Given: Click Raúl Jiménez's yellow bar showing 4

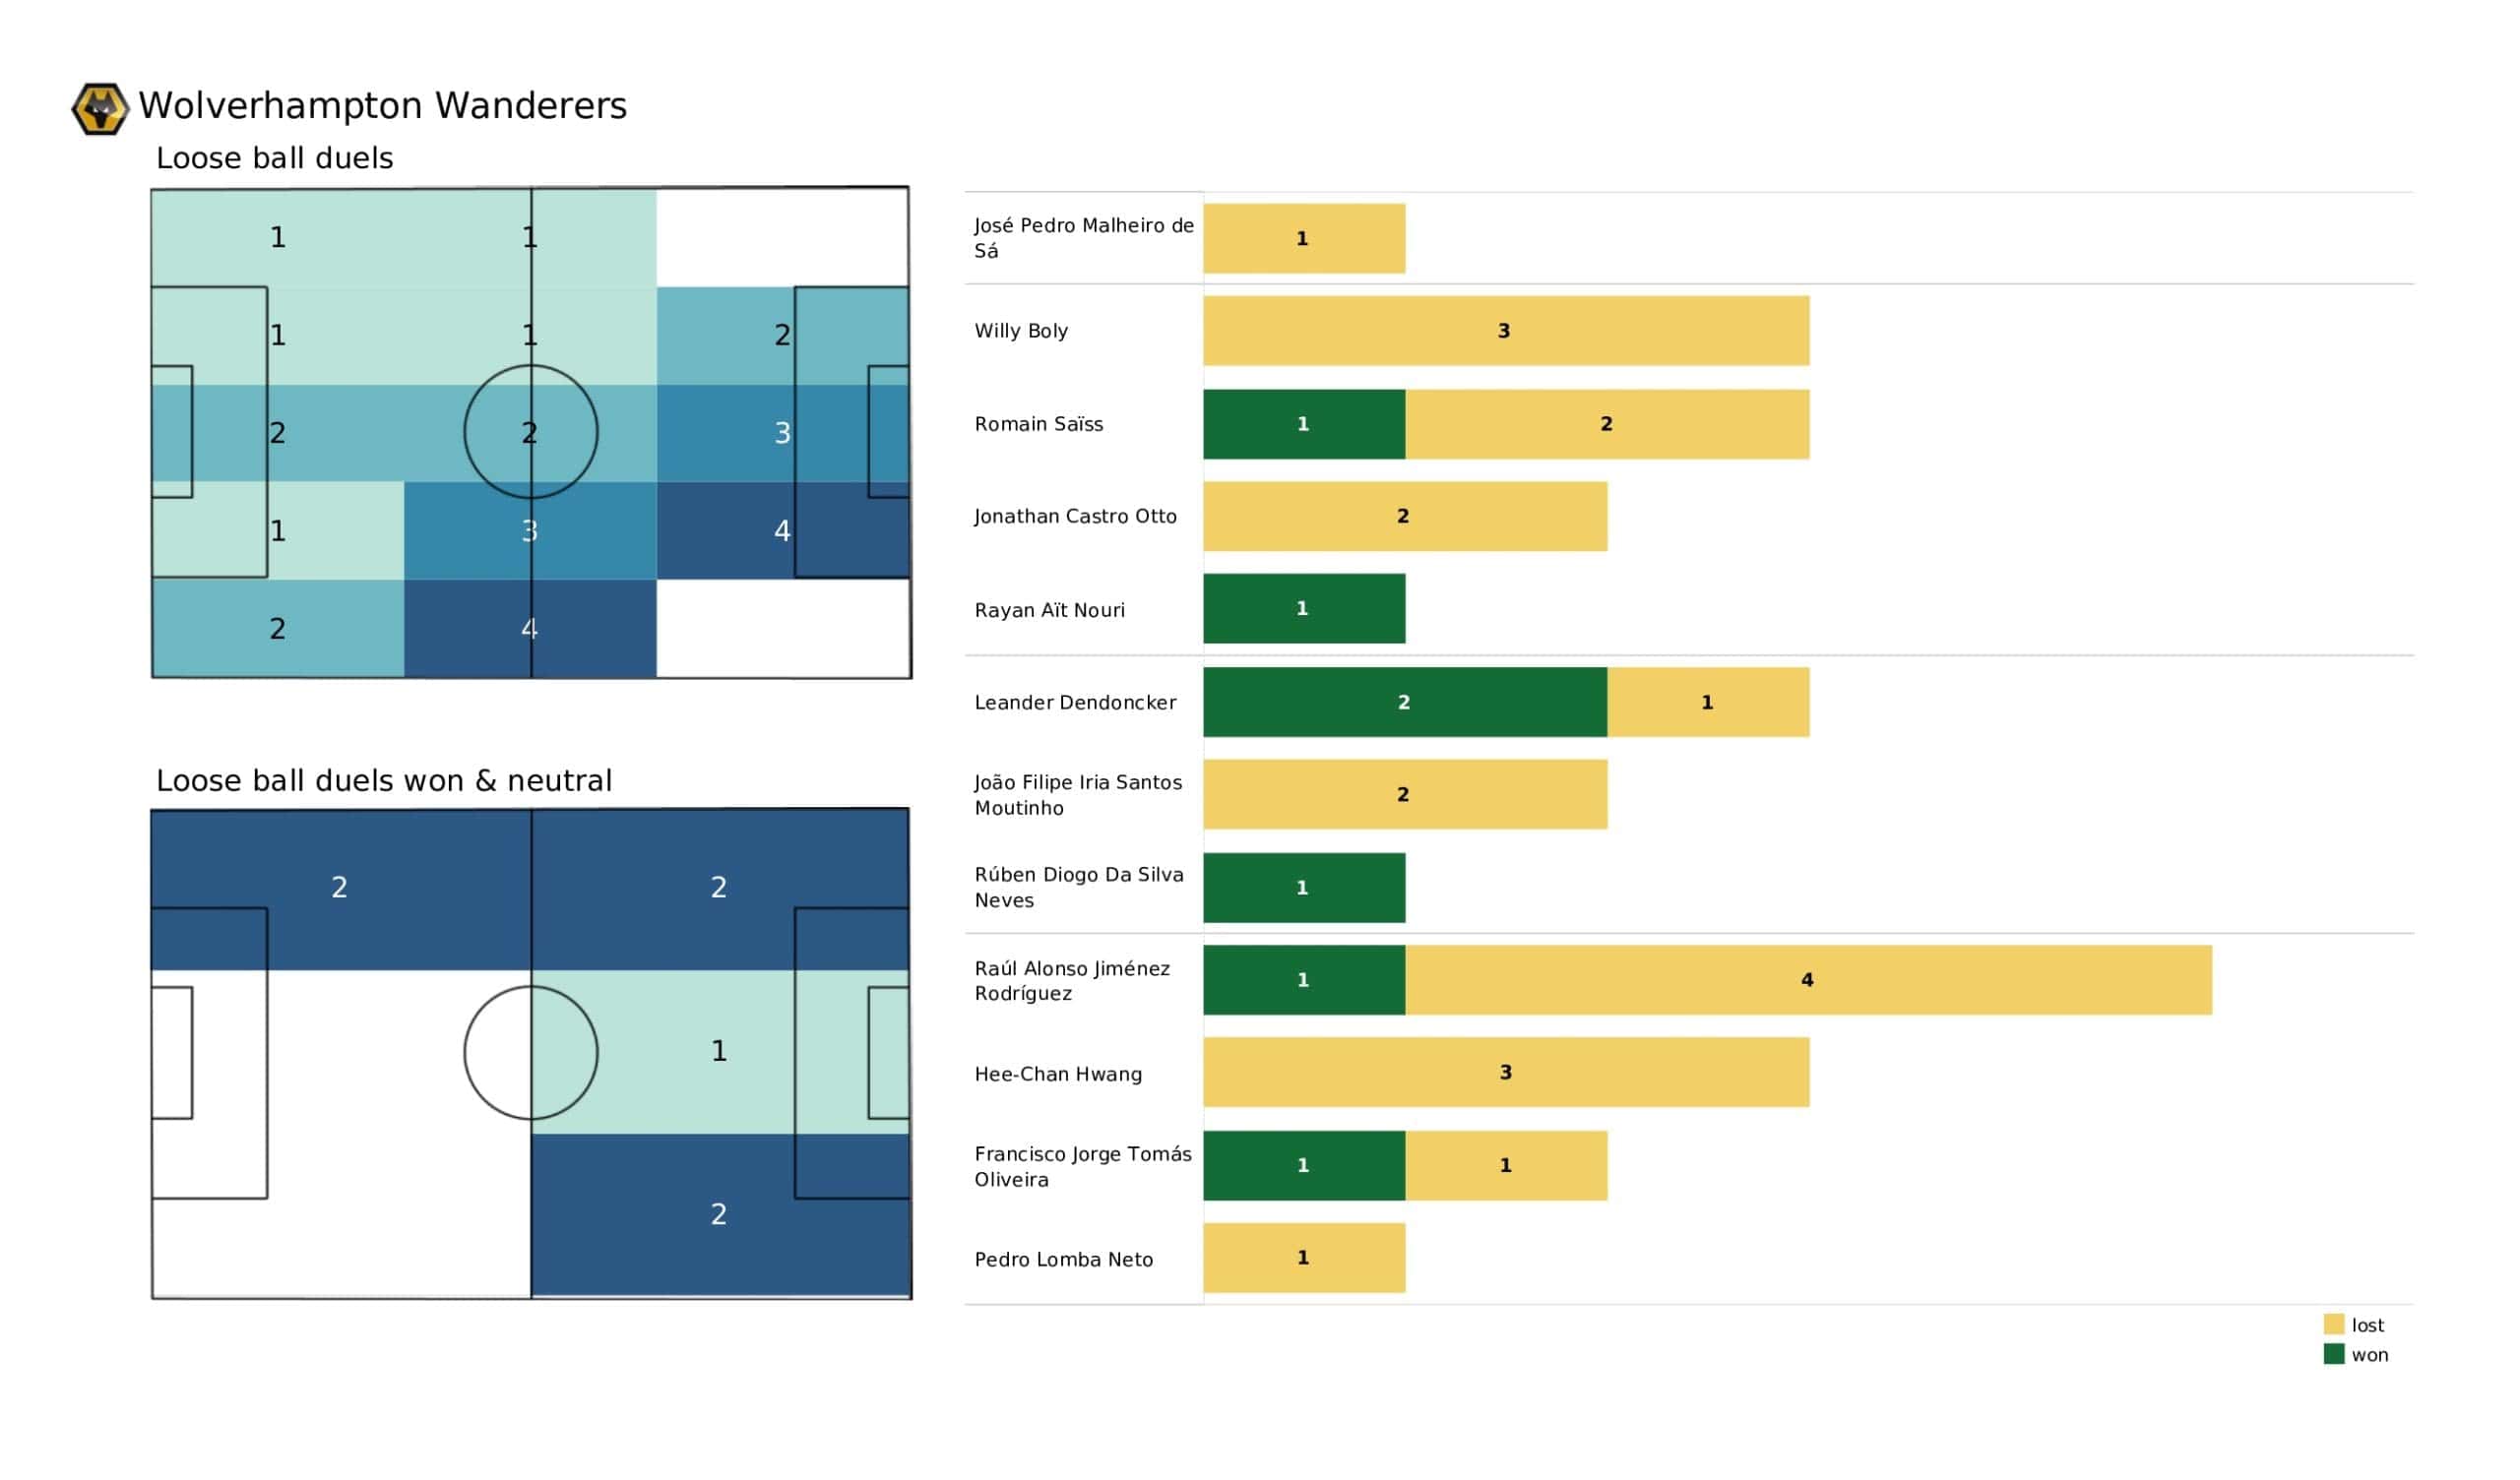Looking at the screenshot, I should pyautogui.click(x=1807, y=980).
